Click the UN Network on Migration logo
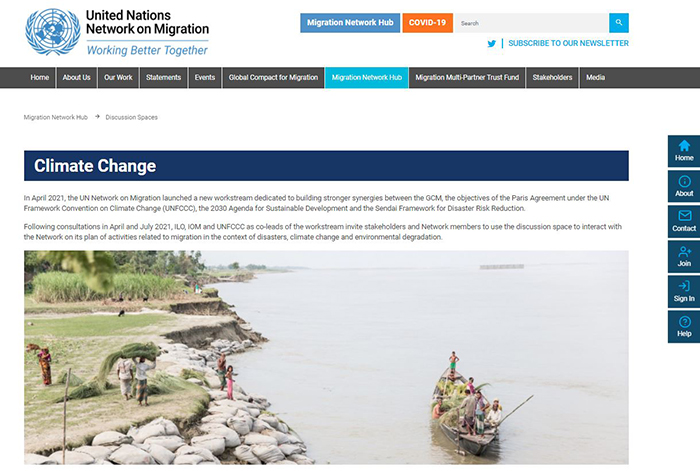The image size is (700, 471). (x=117, y=32)
